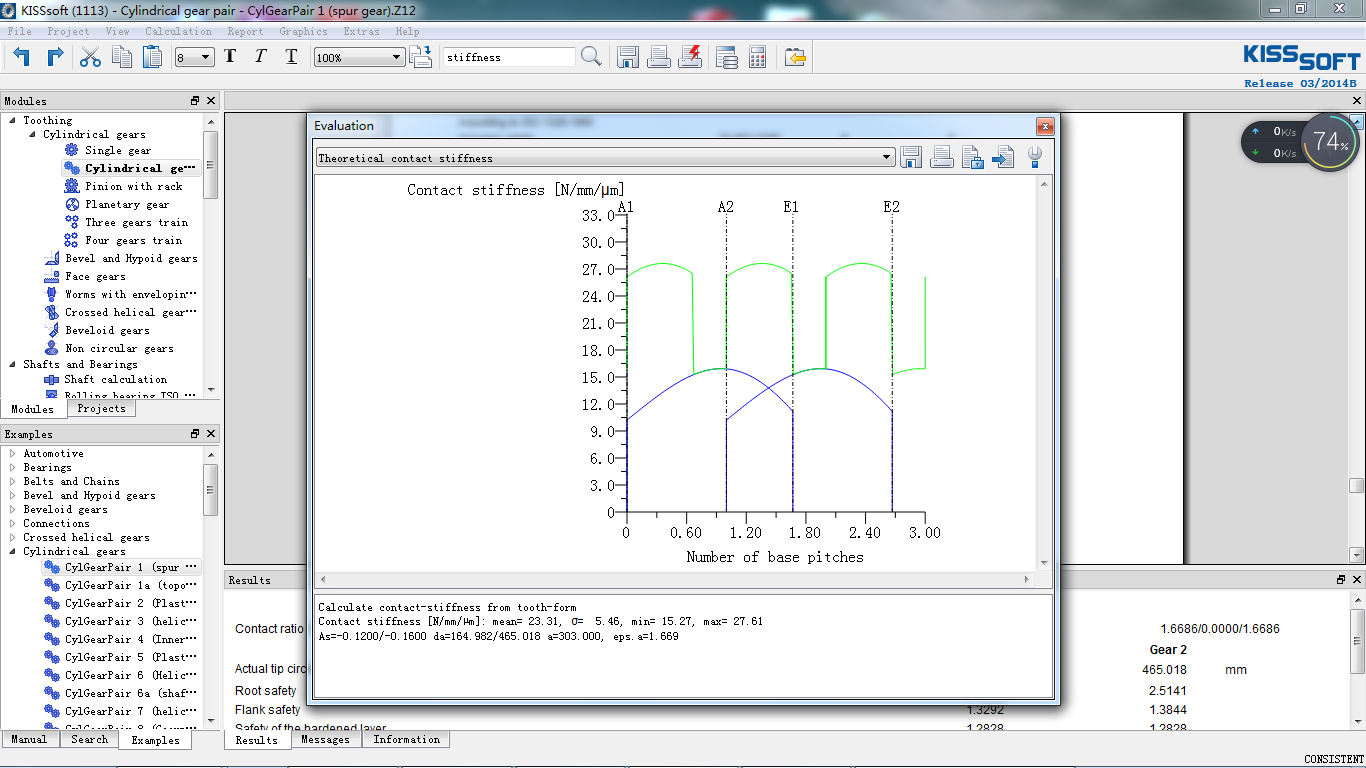Expand the Belts and Chains examples
Viewport: 1366px width, 768px height.
tap(13, 481)
